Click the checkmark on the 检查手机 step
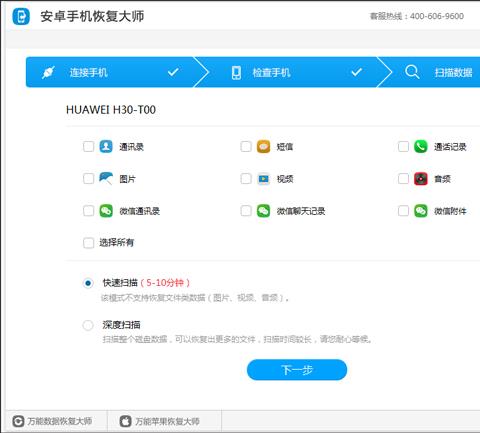This screenshot has width=480, height=433. point(356,72)
